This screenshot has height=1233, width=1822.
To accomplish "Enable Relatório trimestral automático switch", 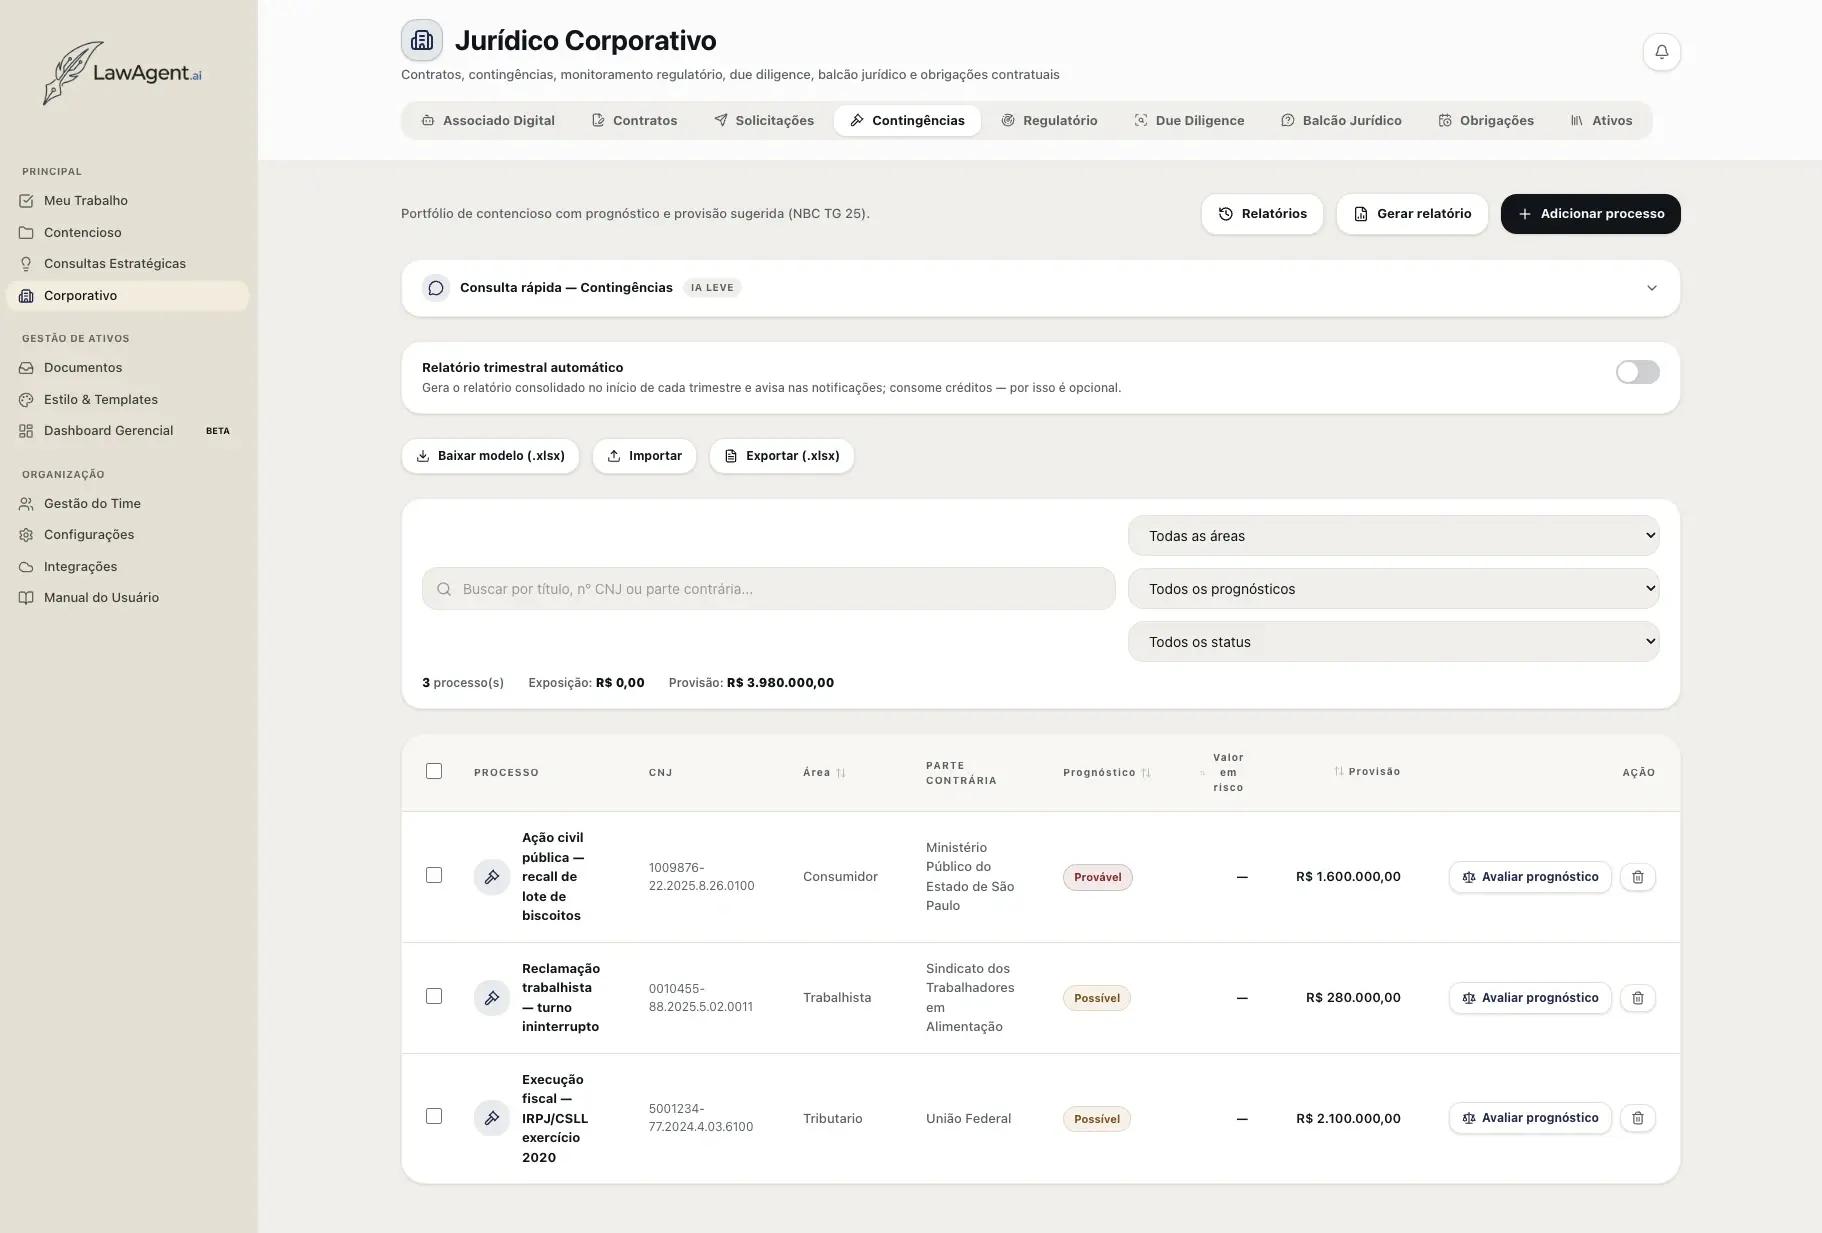I will coord(1637,372).
